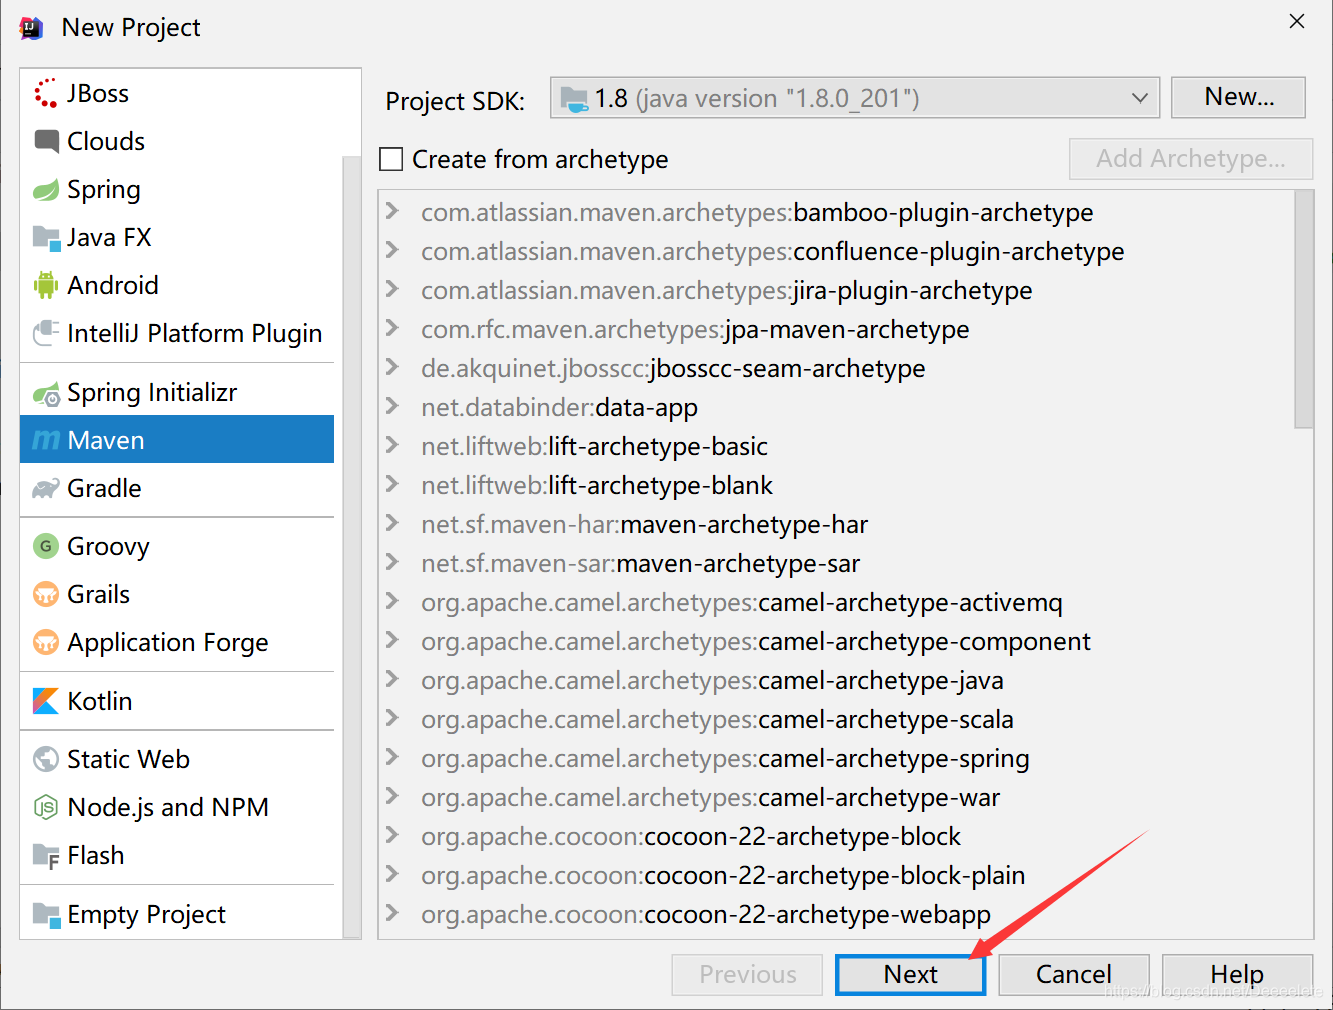
Task: Click the Grails icon
Action: click(46, 594)
